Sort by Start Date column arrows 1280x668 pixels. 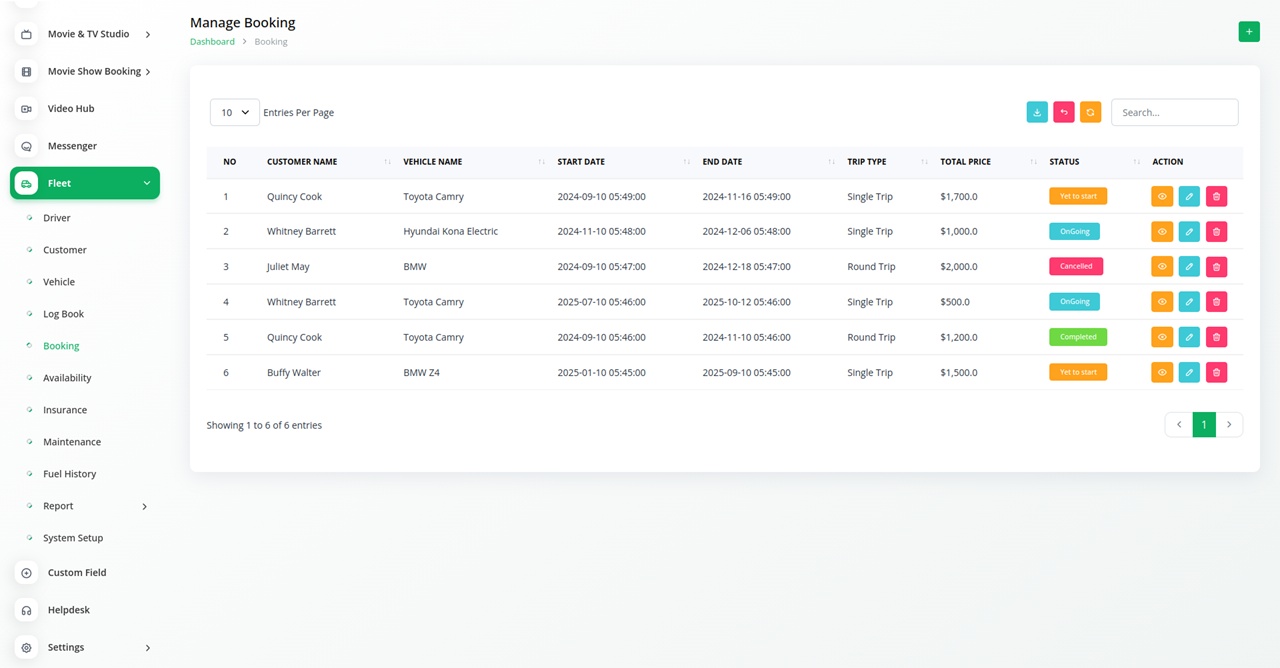(x=686, y=162)
